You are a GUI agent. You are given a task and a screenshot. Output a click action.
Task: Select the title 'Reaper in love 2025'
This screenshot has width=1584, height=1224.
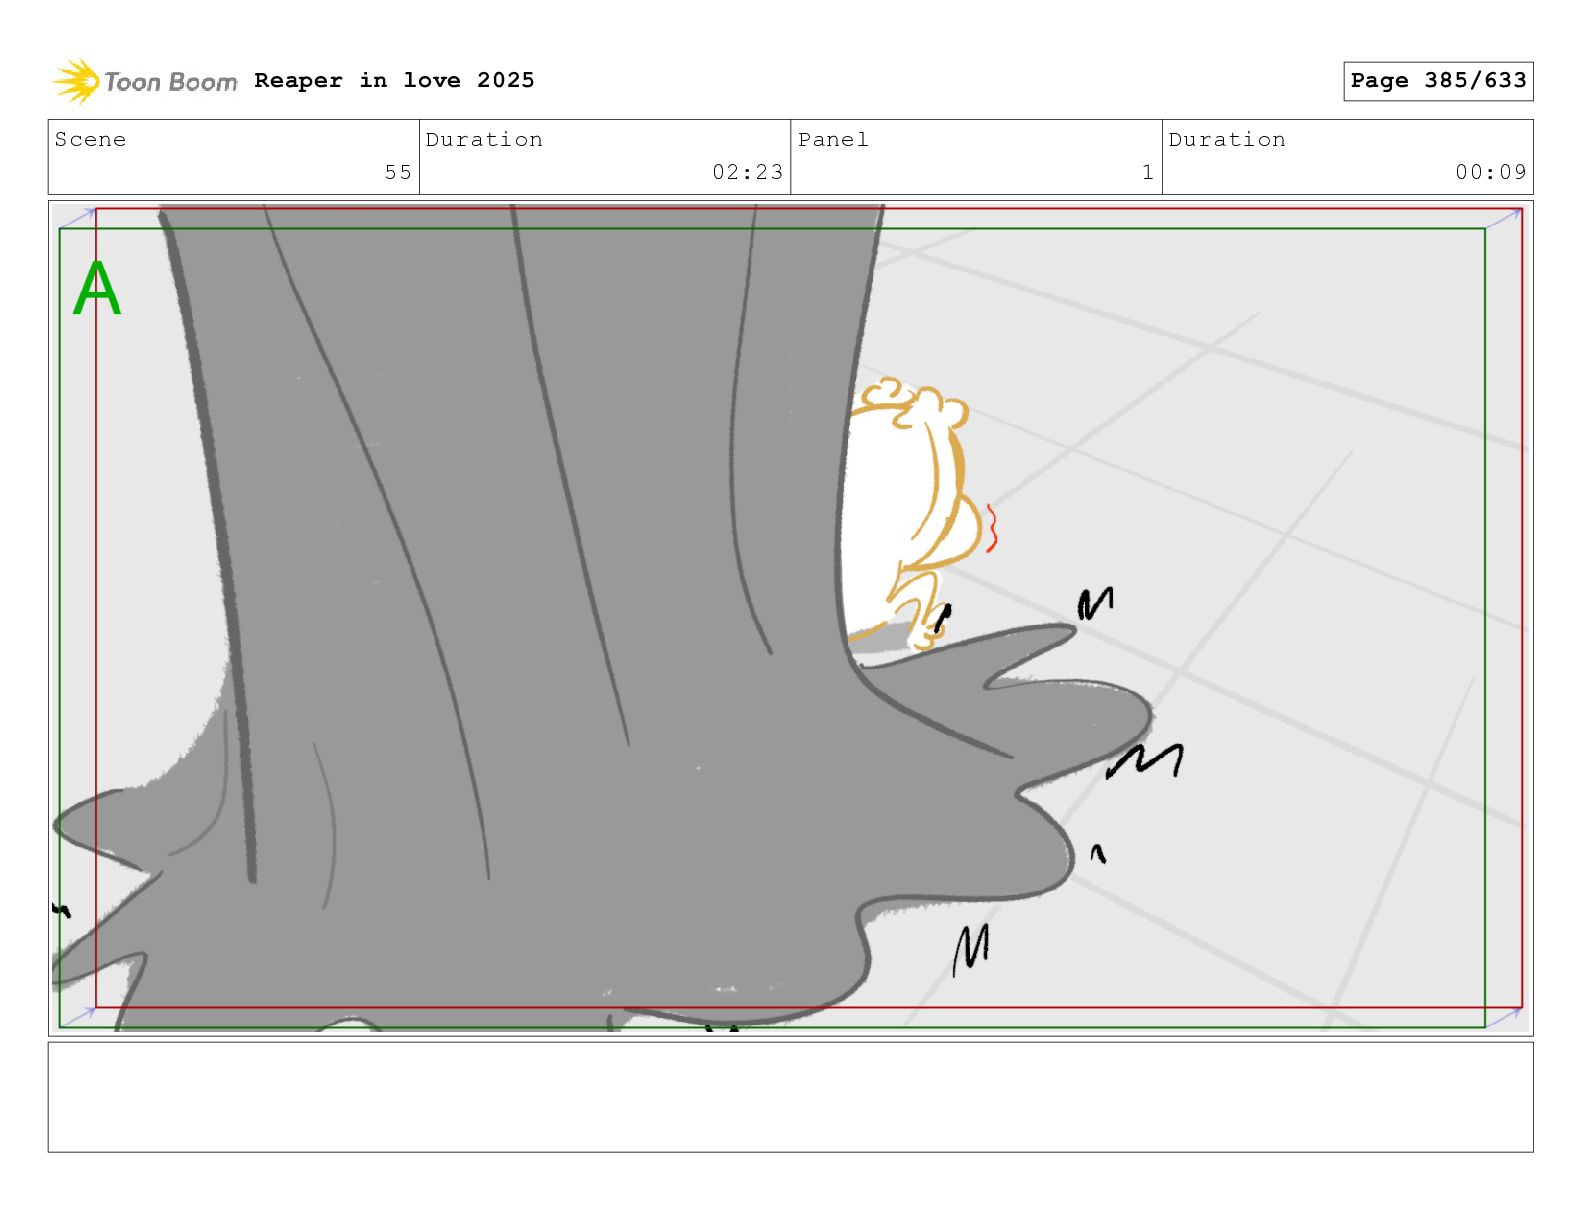coord(394,80)
